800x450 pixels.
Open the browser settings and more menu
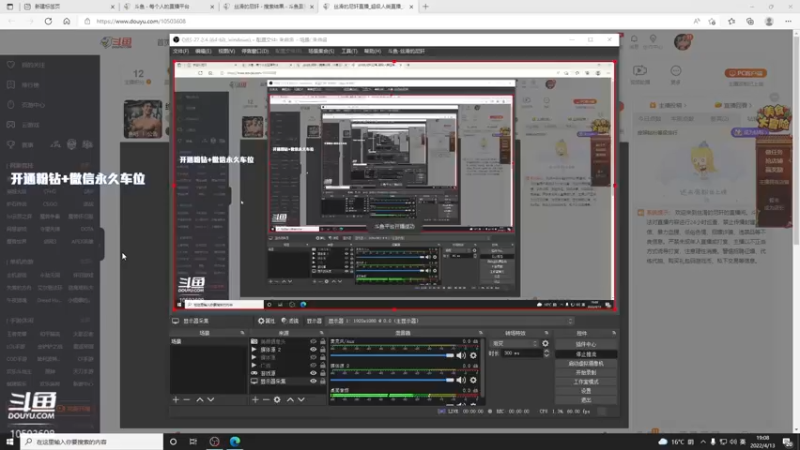click(788, 21)
